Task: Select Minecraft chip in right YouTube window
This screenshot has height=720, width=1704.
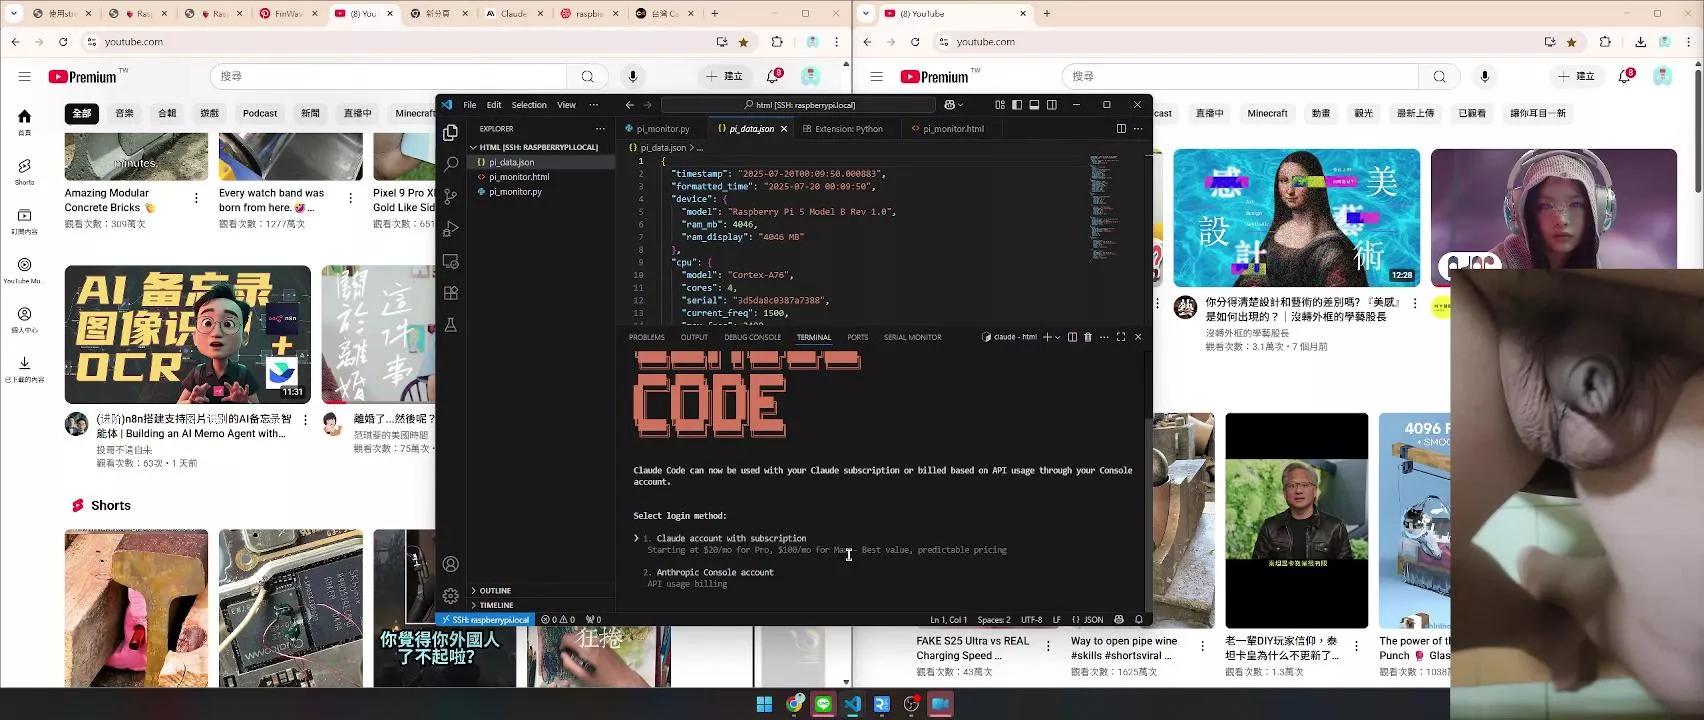Action: click(1267, 113)
